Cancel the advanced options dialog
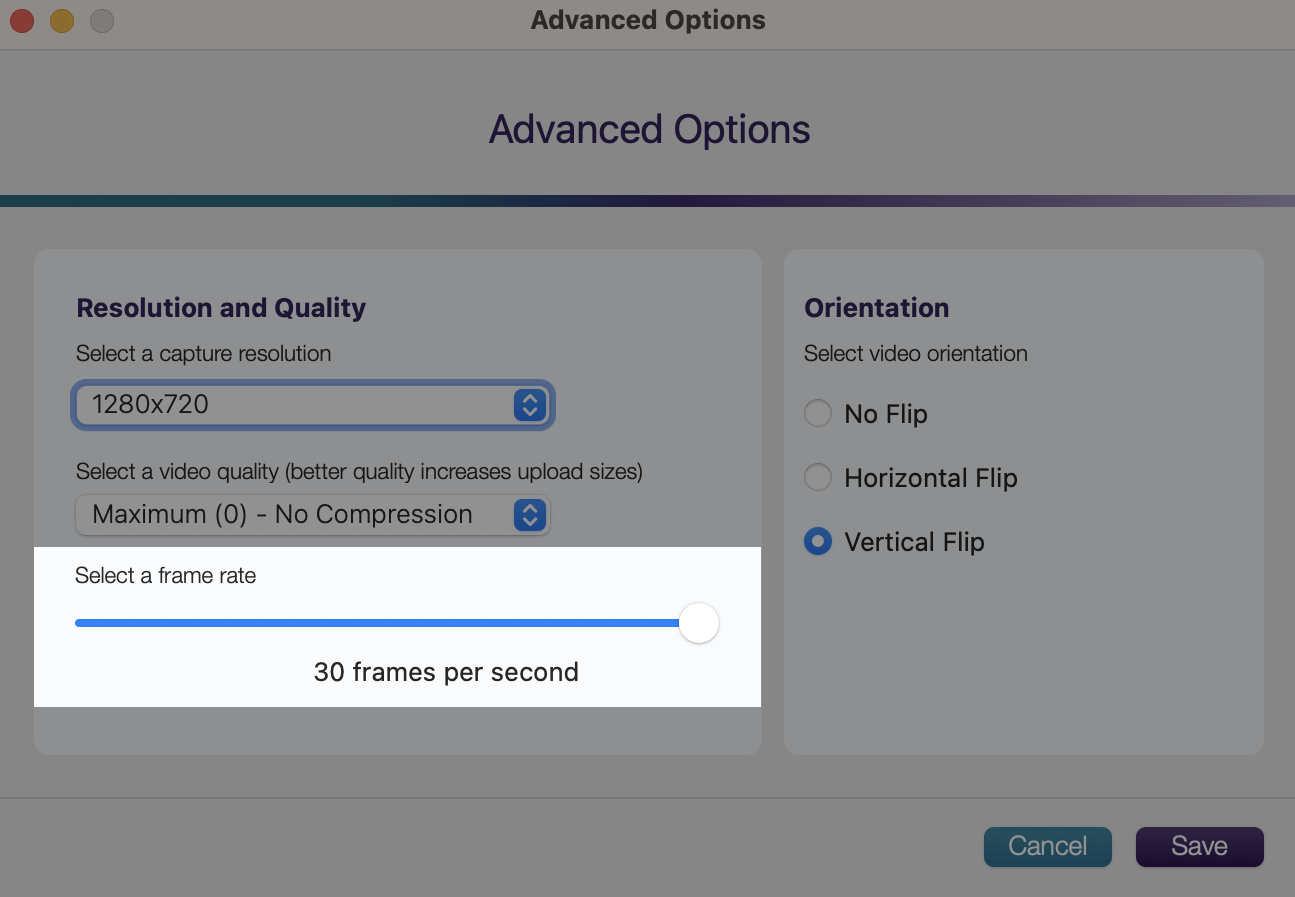Image resolution: width=1295 pixels, height=897 pixels. [x=1047, y=846]
